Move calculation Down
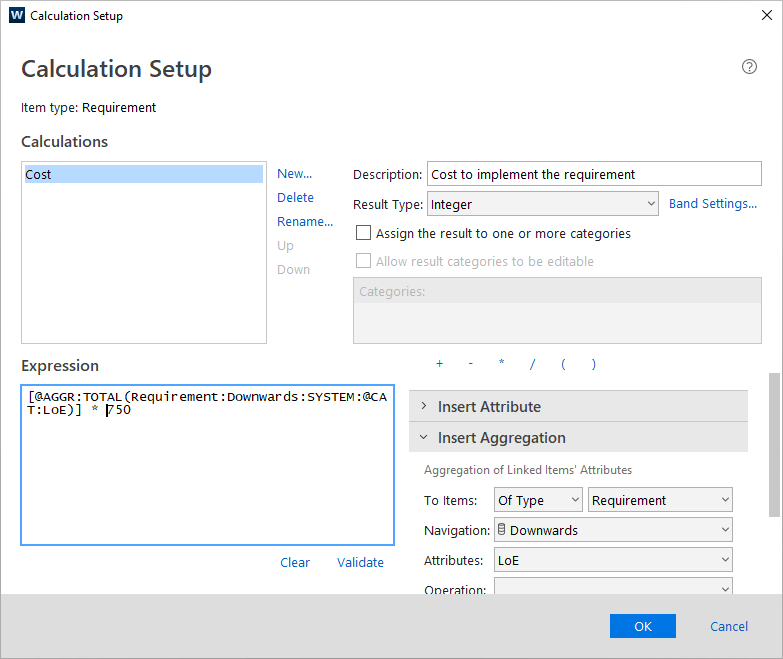The height and width of the screenshot is (659, 783). (x=294, y=270)
